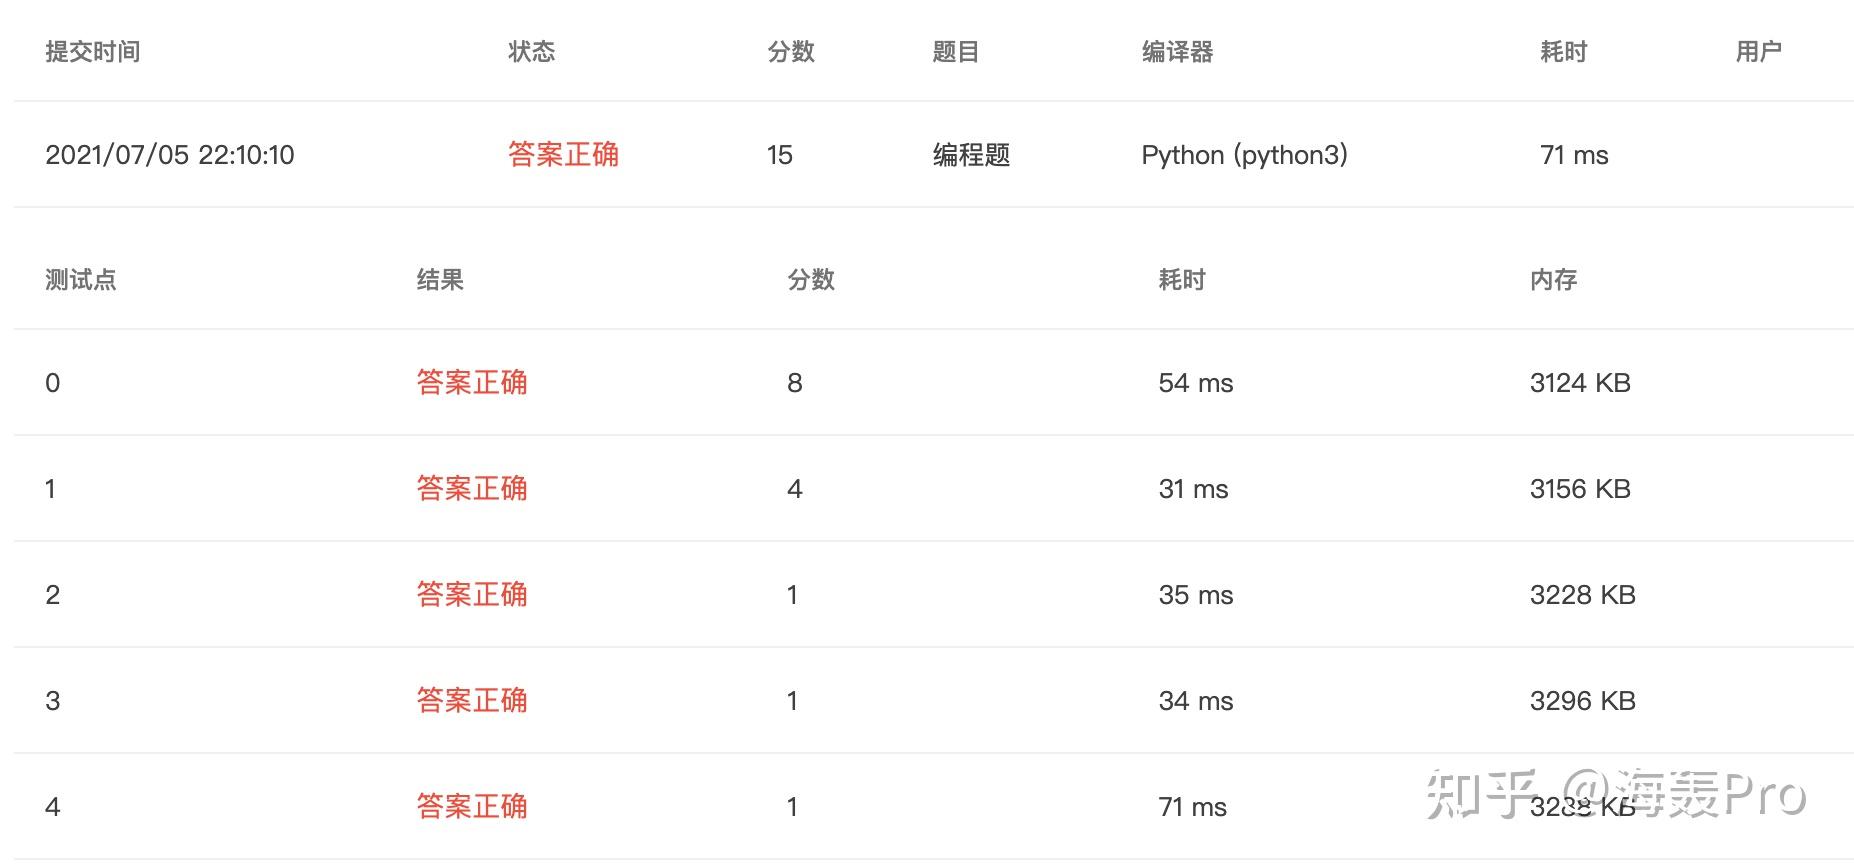Select the 题目 column header
Viewport: 1854px width, 868px height.
[x=955, y=52]
